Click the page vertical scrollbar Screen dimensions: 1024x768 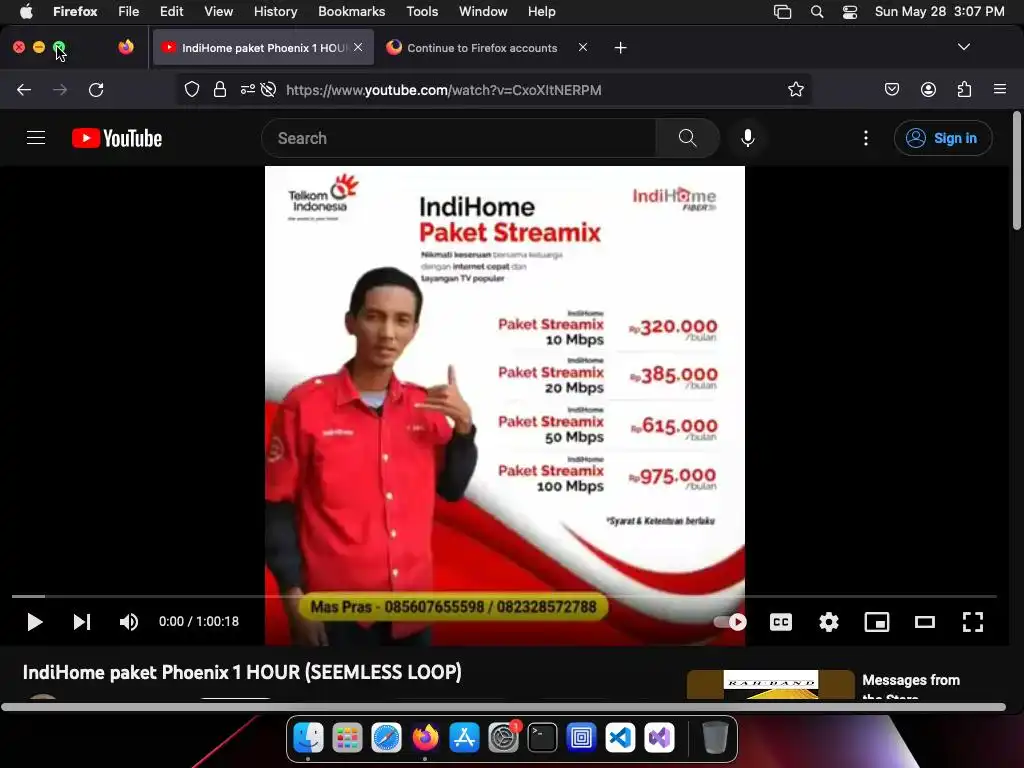[x=1016, y=171]
